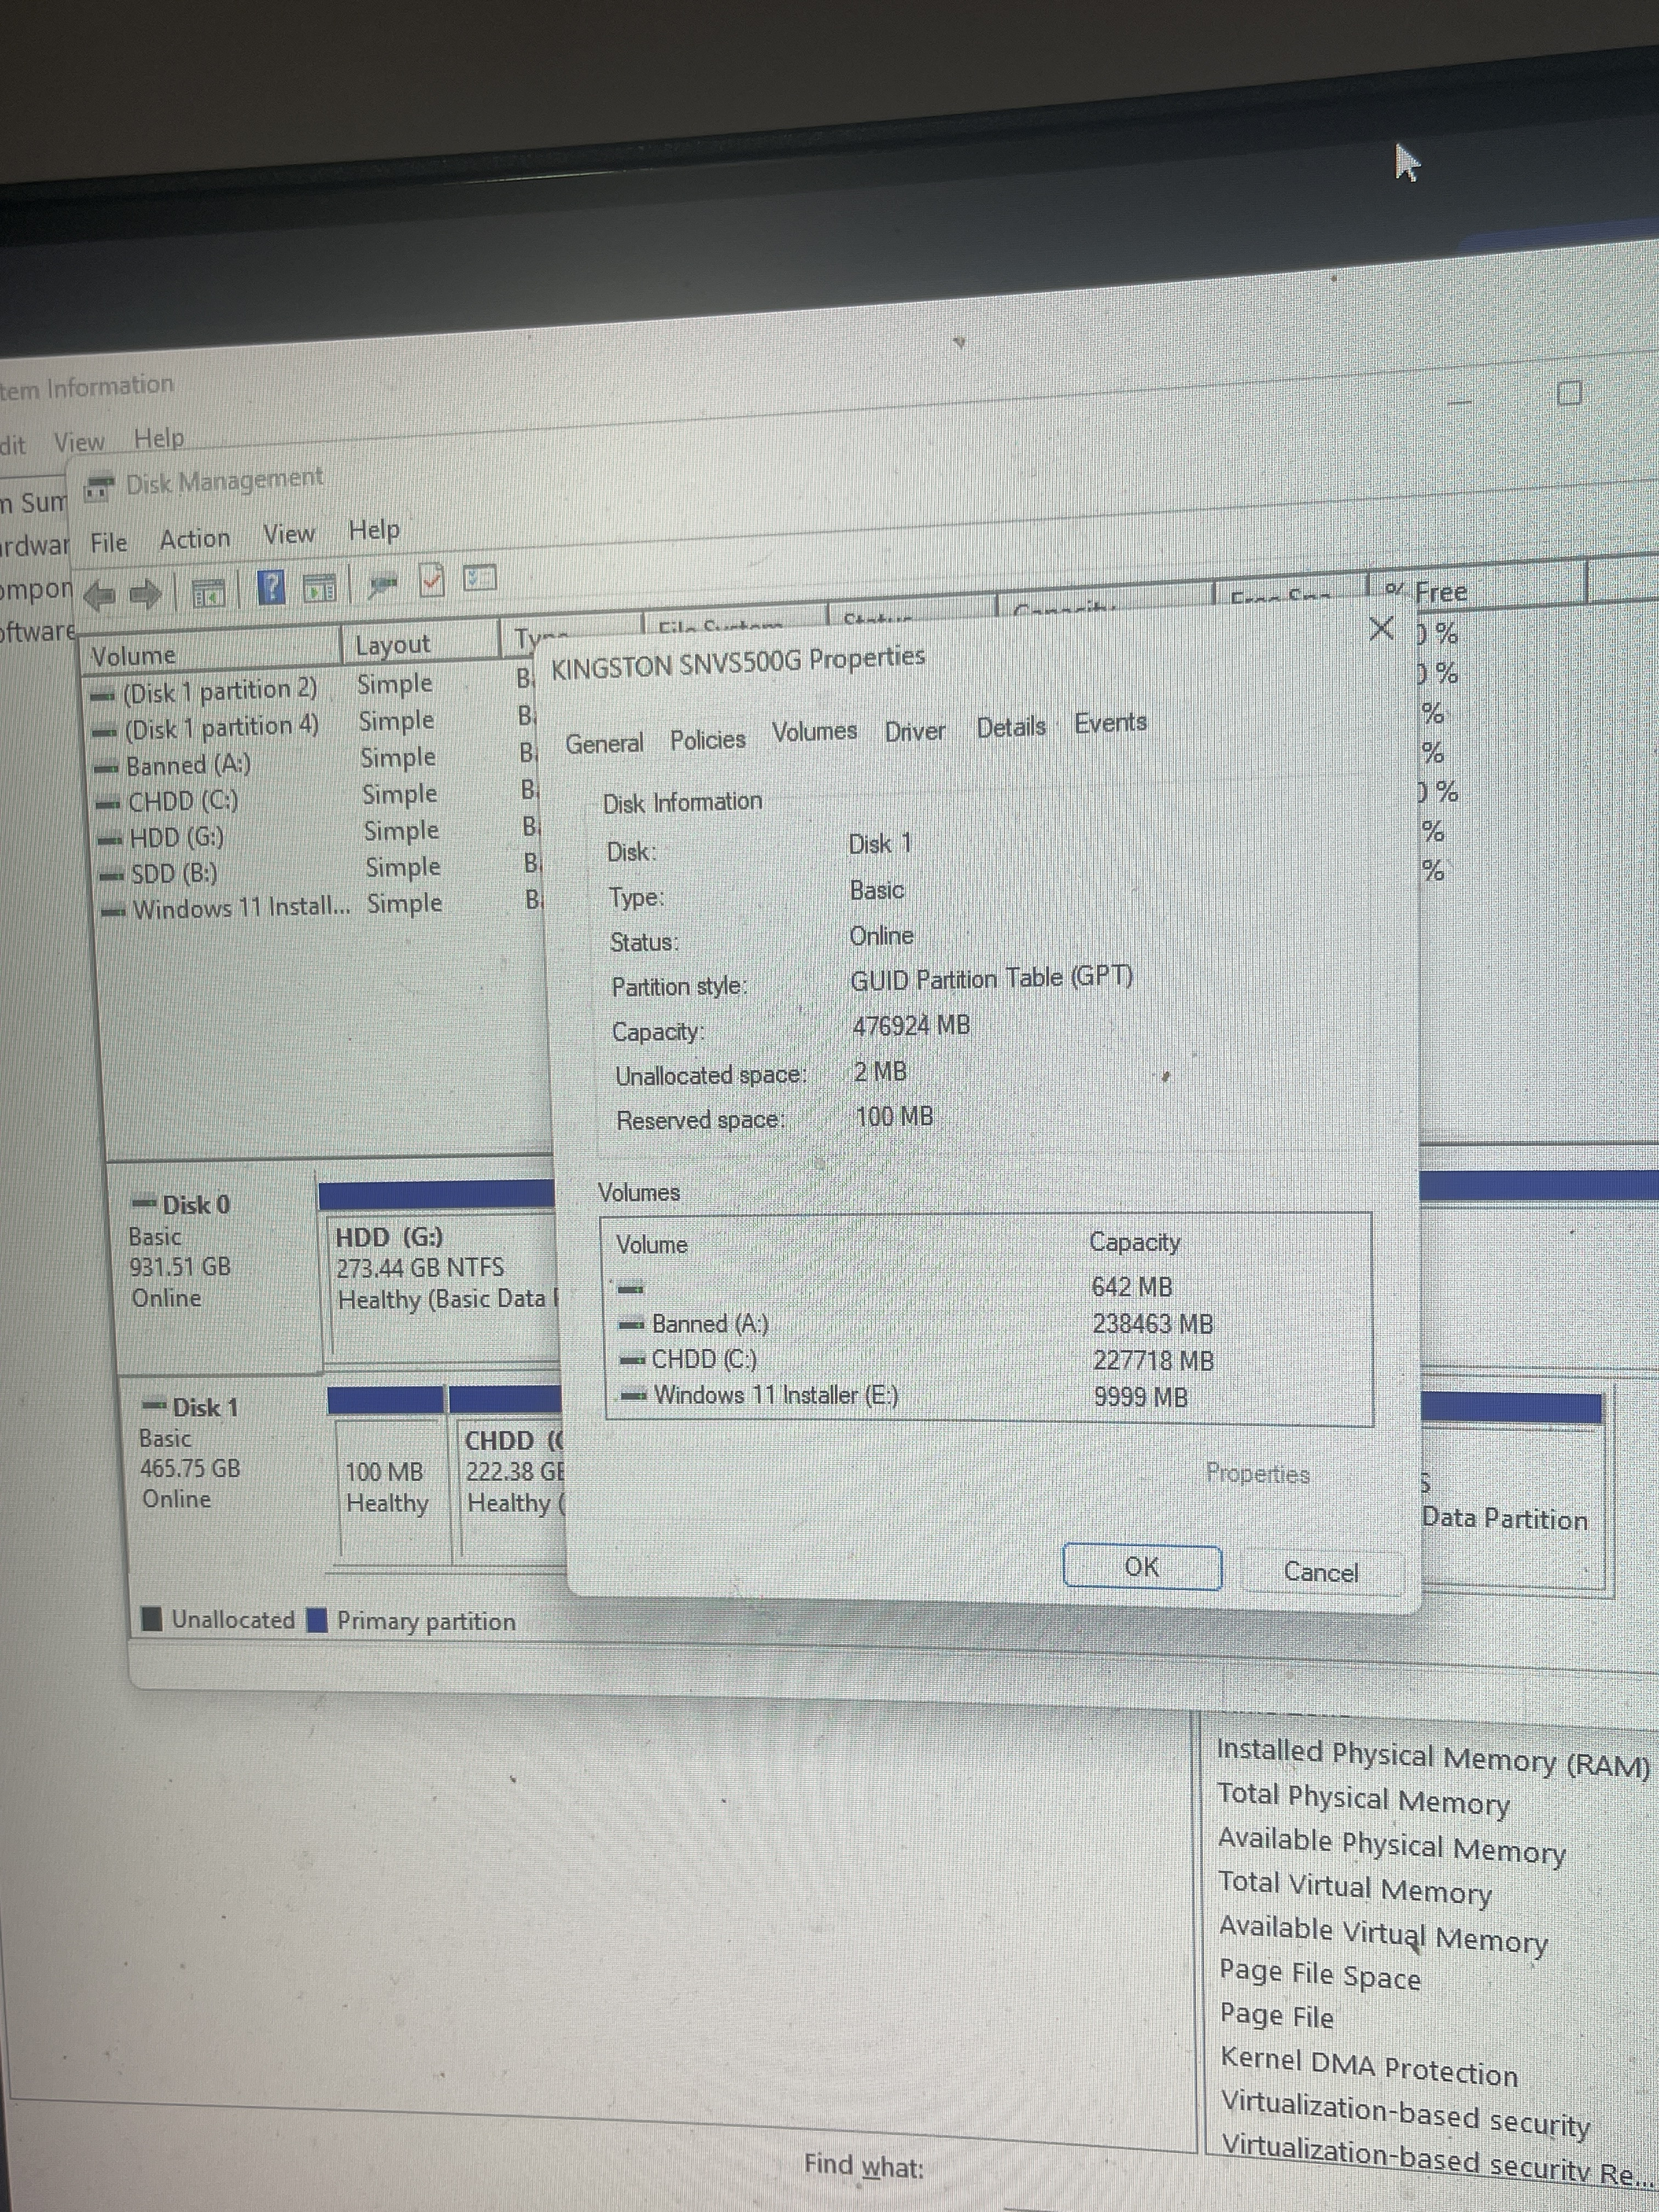Screen dimensions: 1659x2212
Task: Click the checklist Settings toolbar icon
Action: pos(479,578)
